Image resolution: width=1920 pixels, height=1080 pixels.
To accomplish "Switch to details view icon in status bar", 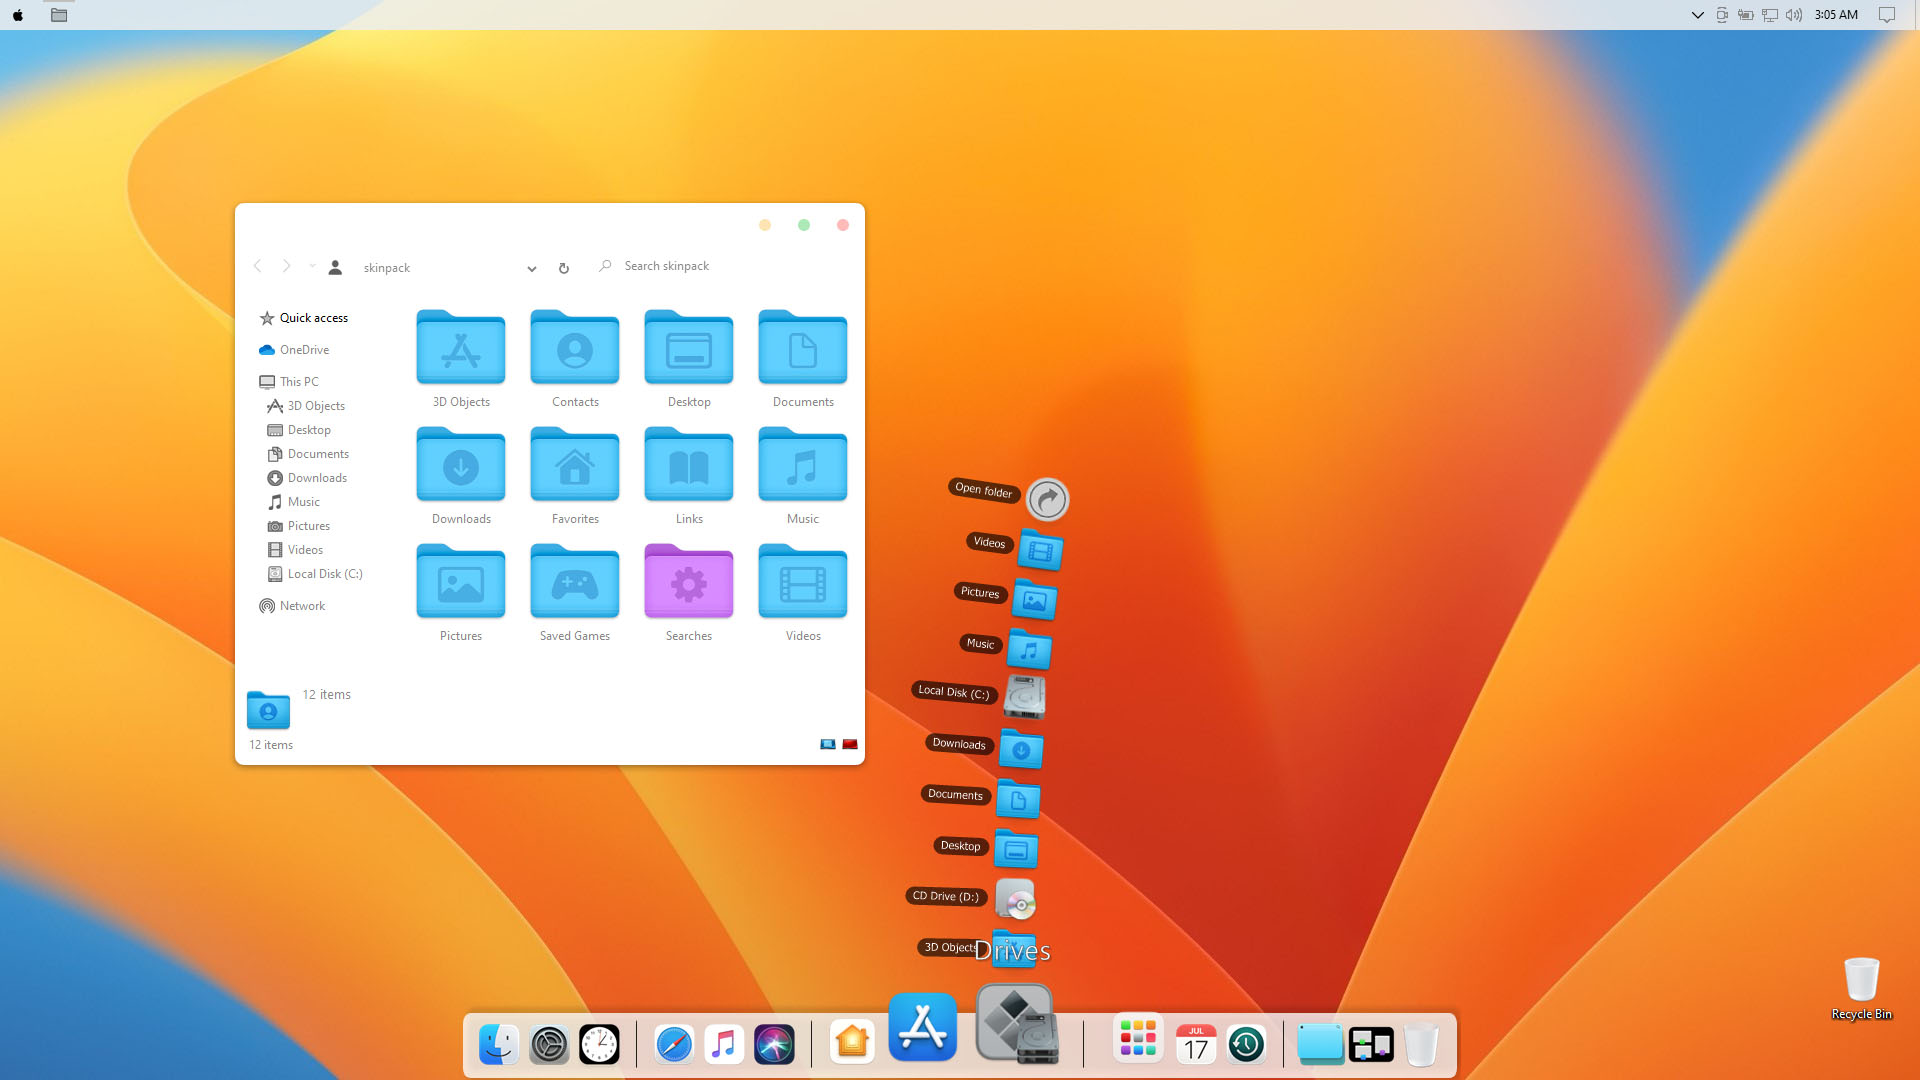I will (828, 744).
